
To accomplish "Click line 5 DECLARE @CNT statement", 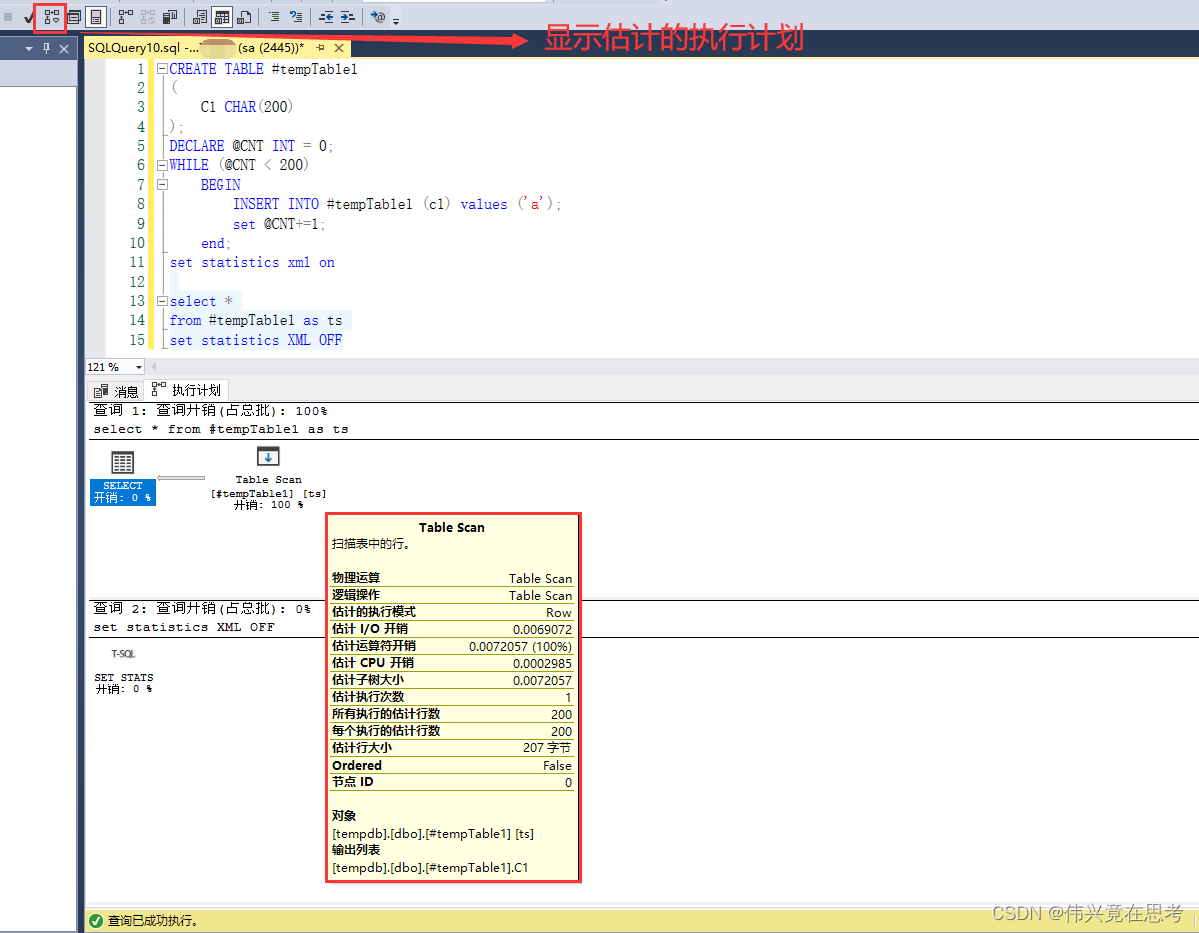I will tap(250, 145).
